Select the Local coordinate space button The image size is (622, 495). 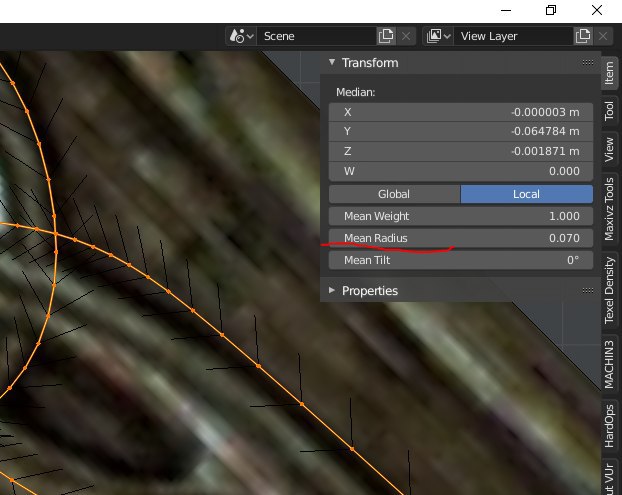coord(526,194)
